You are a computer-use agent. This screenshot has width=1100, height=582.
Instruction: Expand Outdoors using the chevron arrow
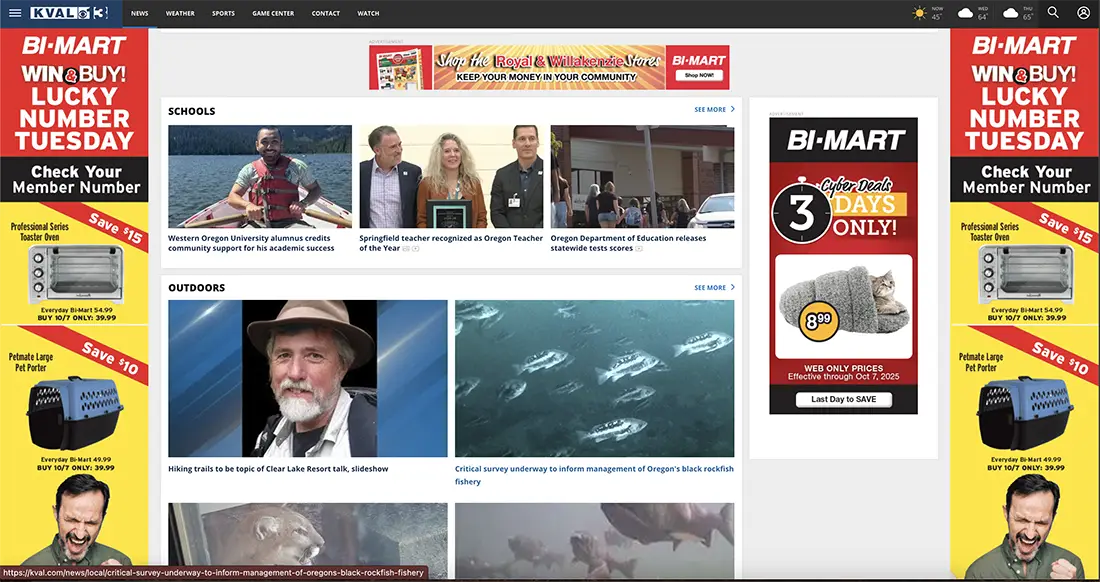tap(732, 287)
